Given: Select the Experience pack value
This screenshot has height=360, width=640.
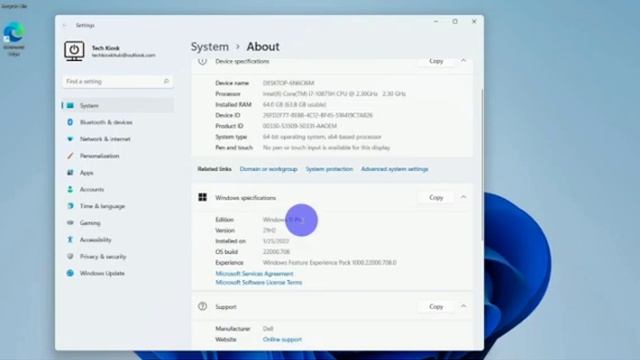Looking at the screenshot, I should (329, 262).
